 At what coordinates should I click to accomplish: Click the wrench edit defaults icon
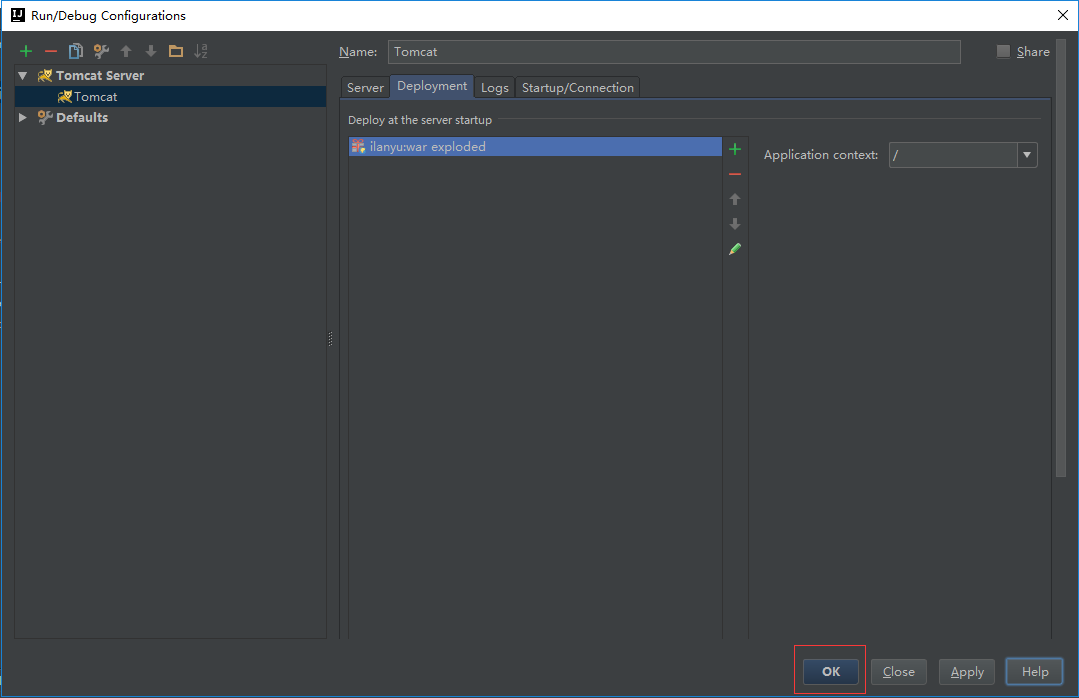pos(101,51)
